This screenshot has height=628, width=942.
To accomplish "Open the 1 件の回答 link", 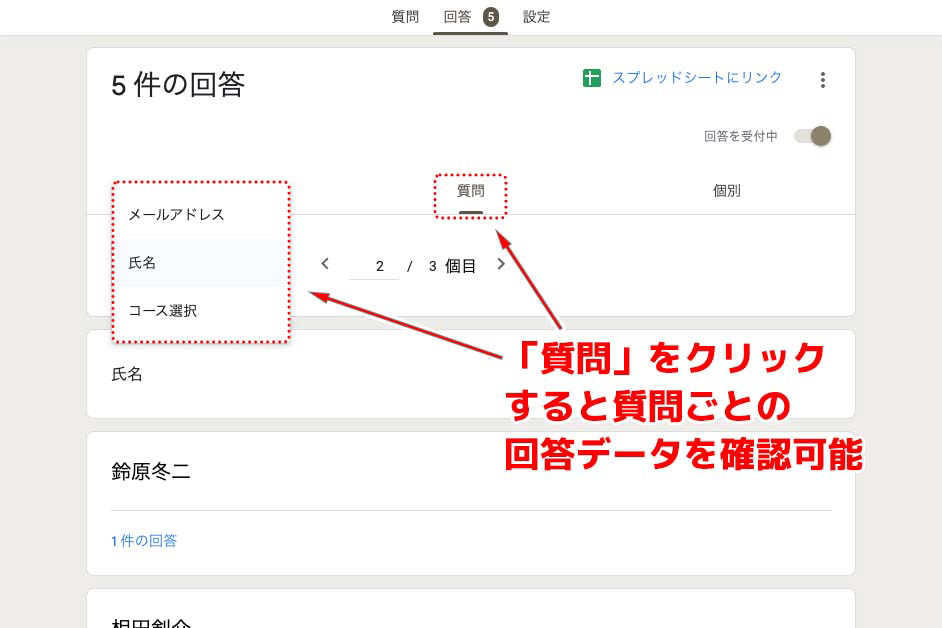I will (x=144, y=541).
